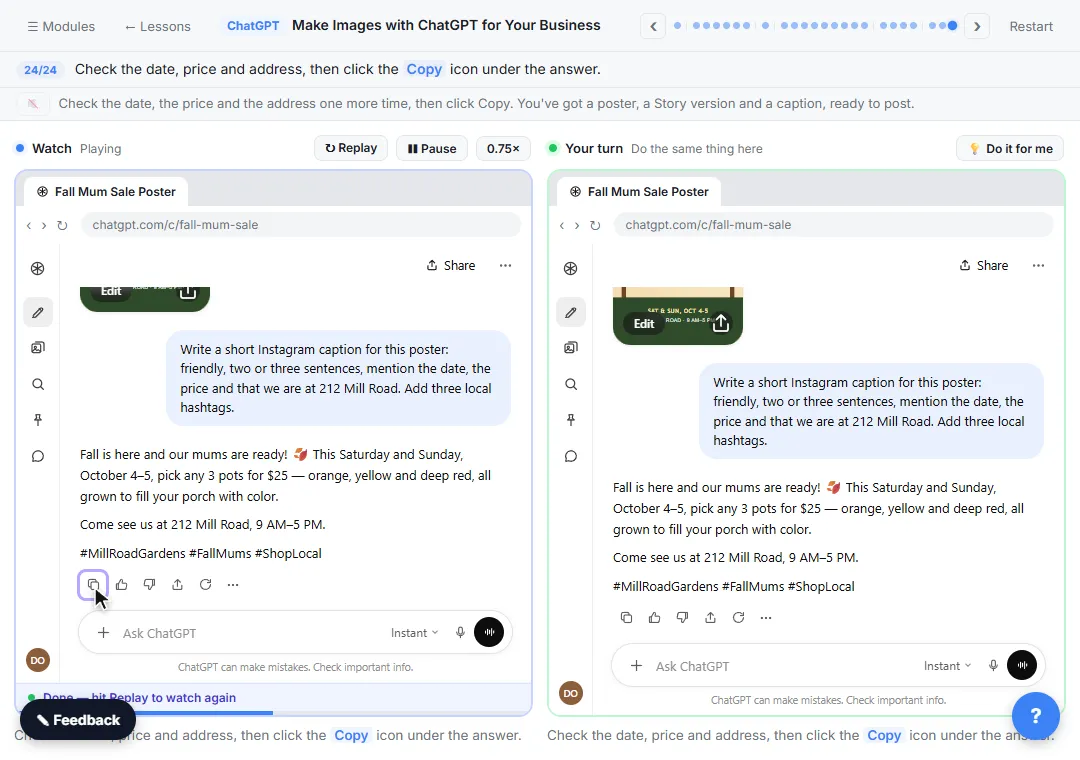Open the new chat pencil icon in the Your turn sidebar
1080x760 pixels.
pyautogui.click(x=571, y=312)
